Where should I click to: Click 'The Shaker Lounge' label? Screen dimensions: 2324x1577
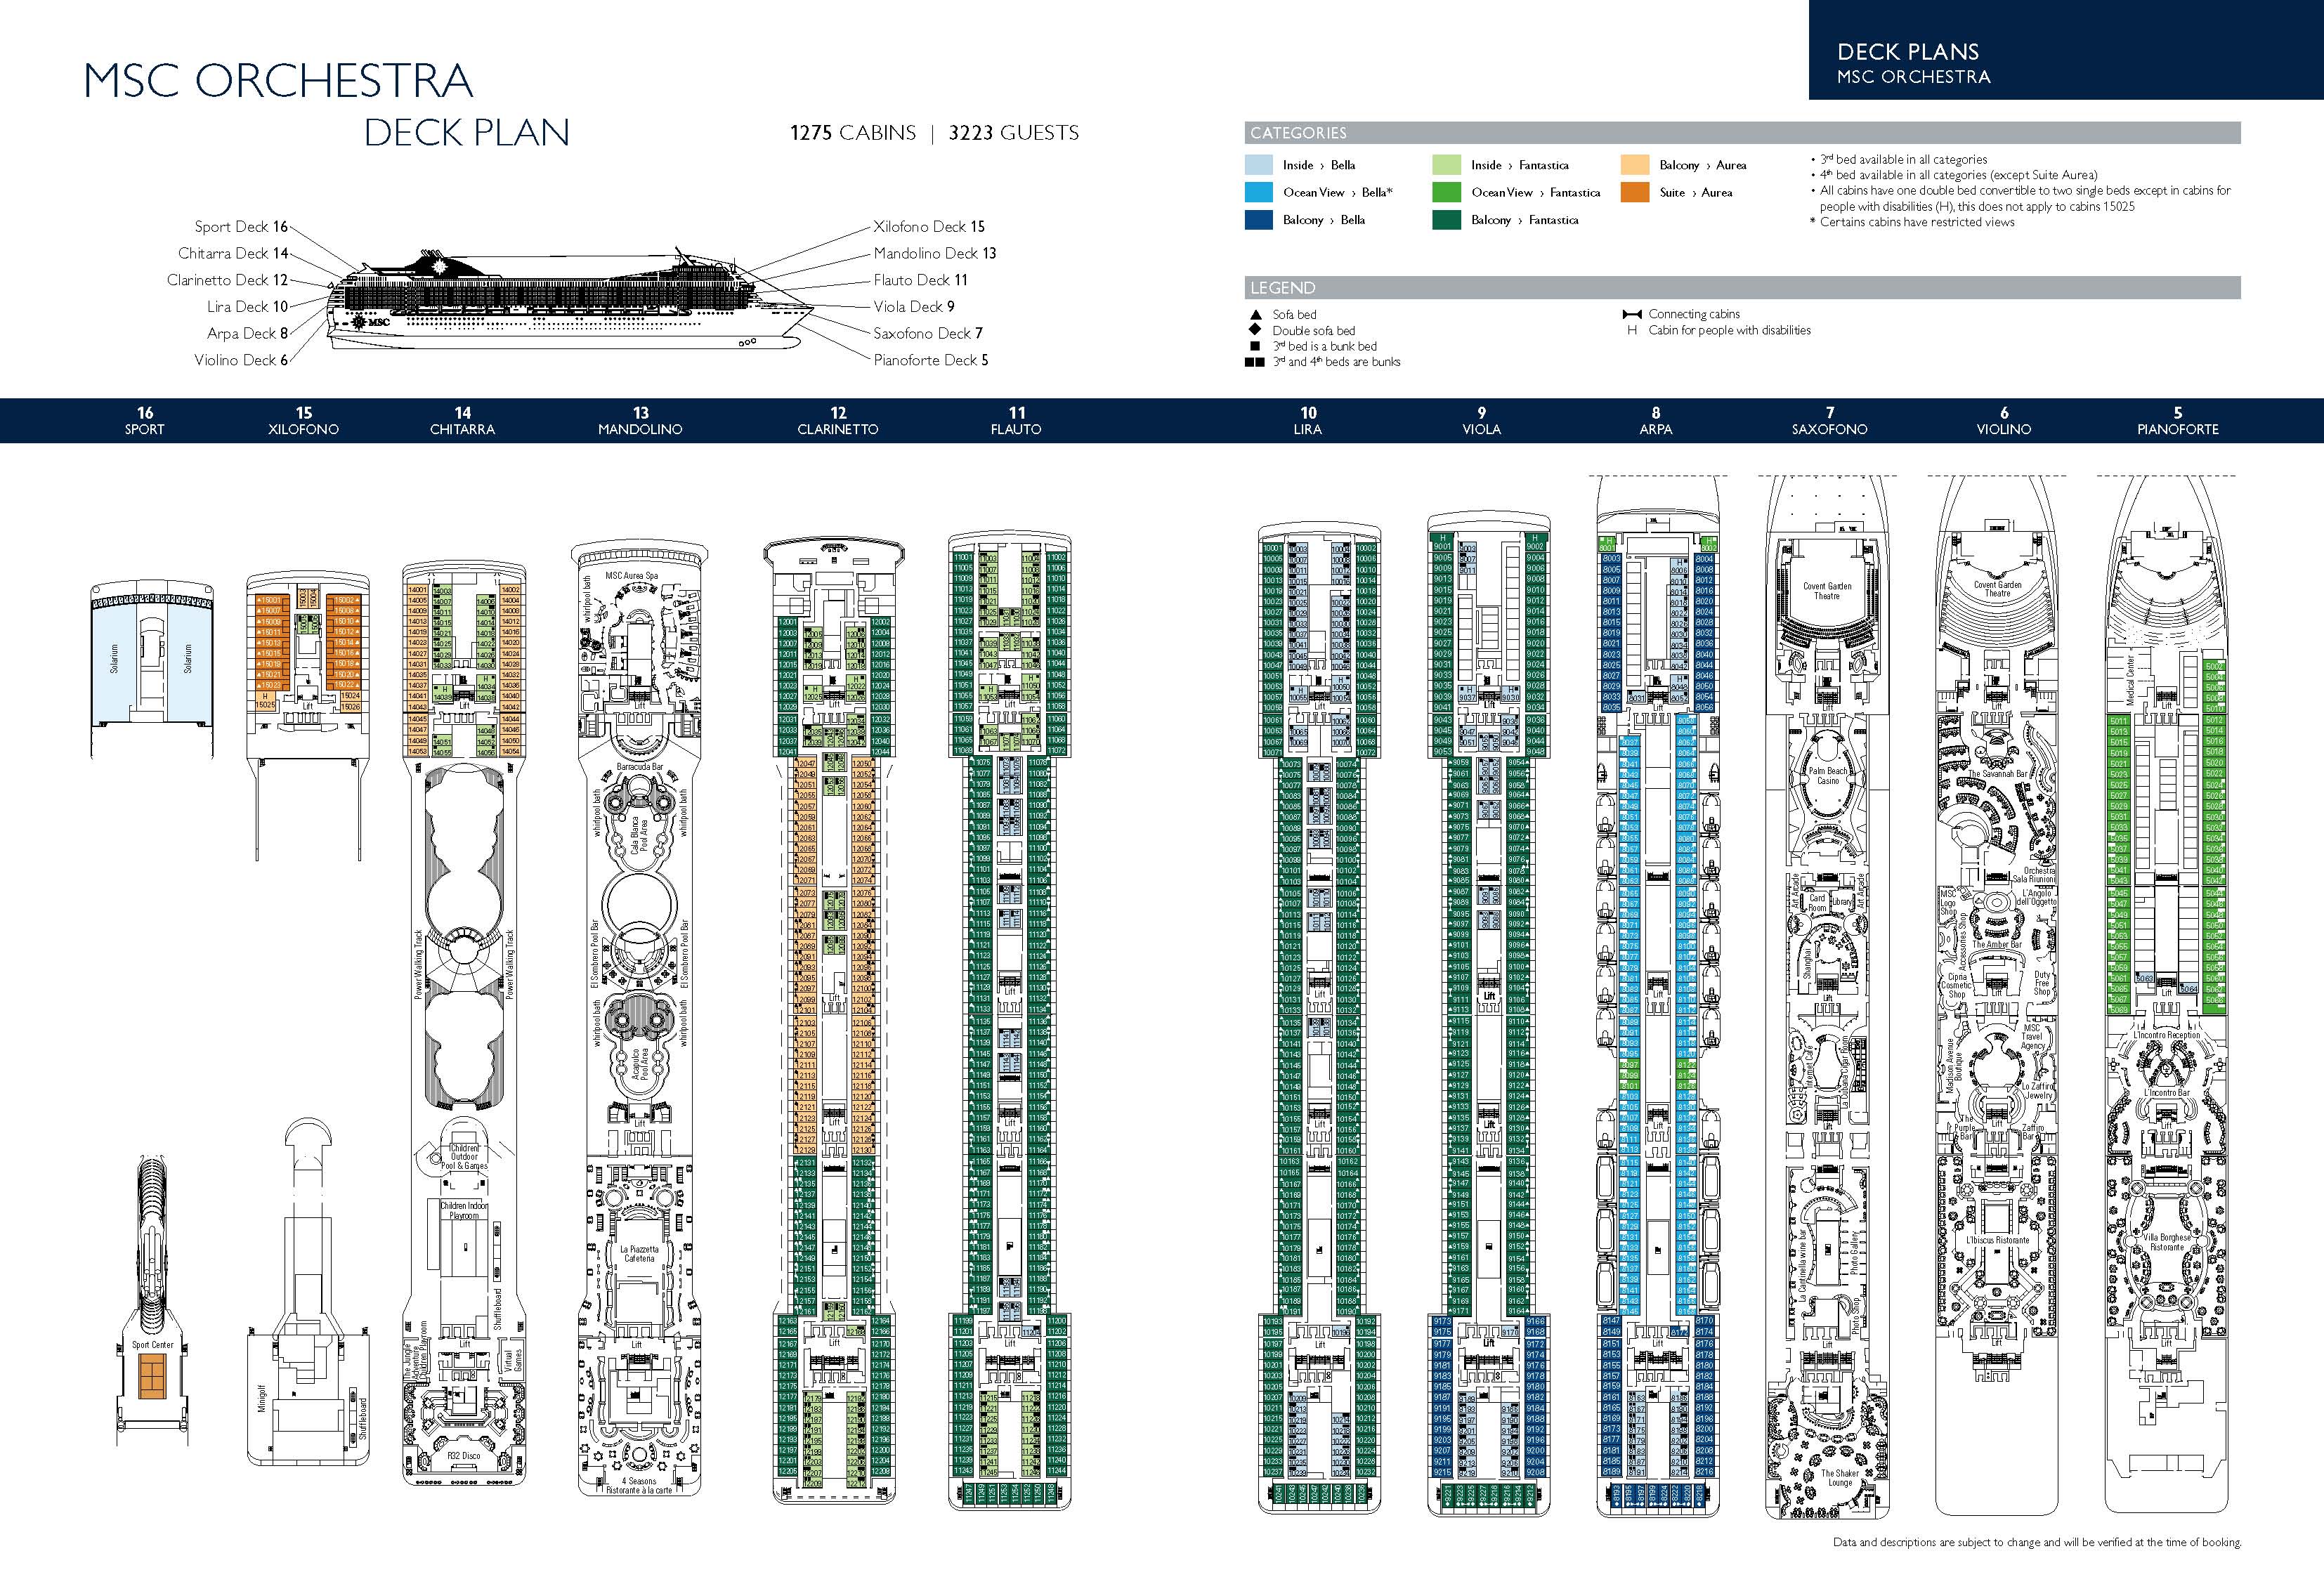point(1840,1478)
